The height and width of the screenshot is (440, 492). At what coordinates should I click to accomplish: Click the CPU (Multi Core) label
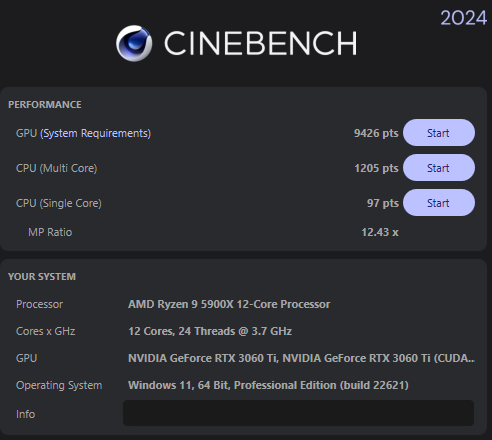57,168
